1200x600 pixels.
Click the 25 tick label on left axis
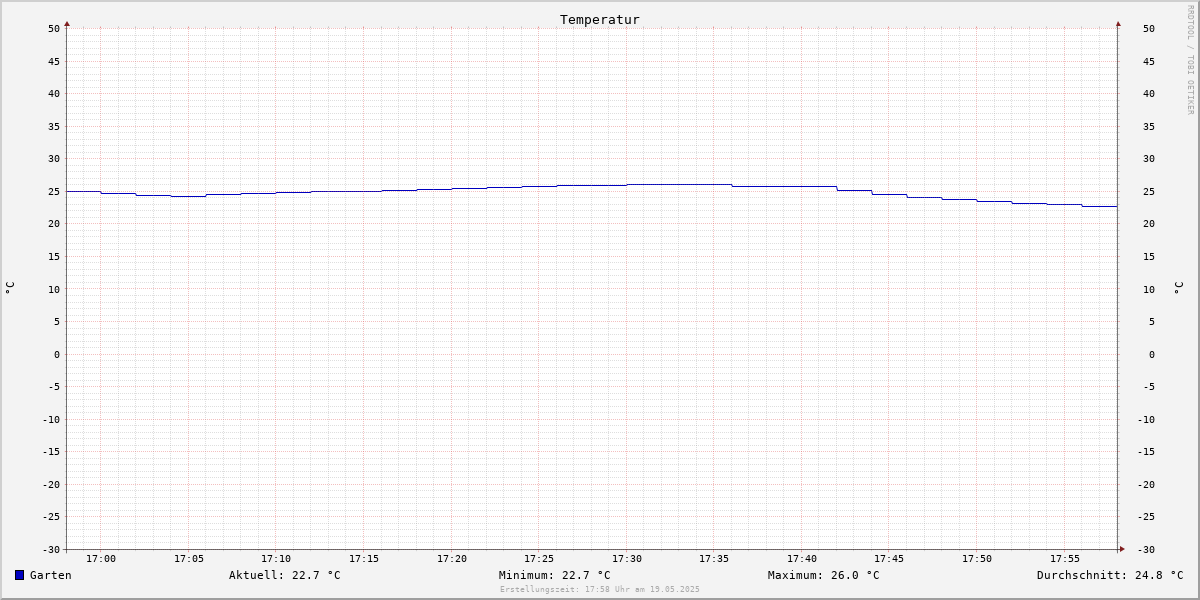[x=54, y=191]
